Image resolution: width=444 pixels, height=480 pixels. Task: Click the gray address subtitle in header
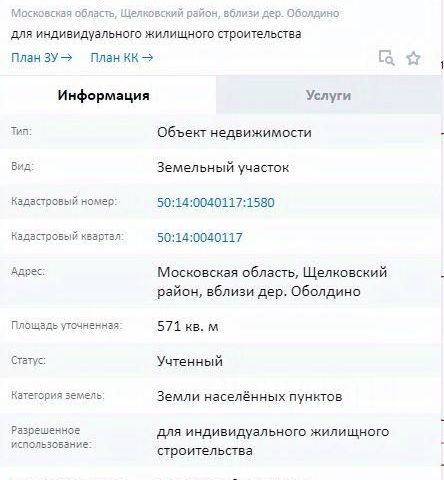tap(175, 13)
